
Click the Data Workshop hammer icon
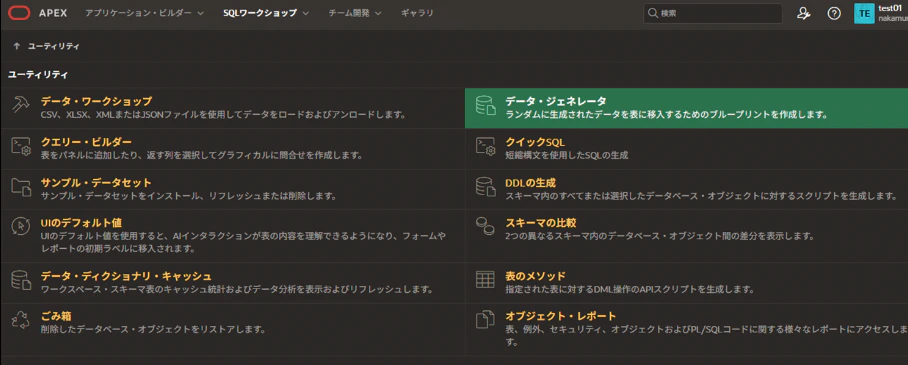21,105
